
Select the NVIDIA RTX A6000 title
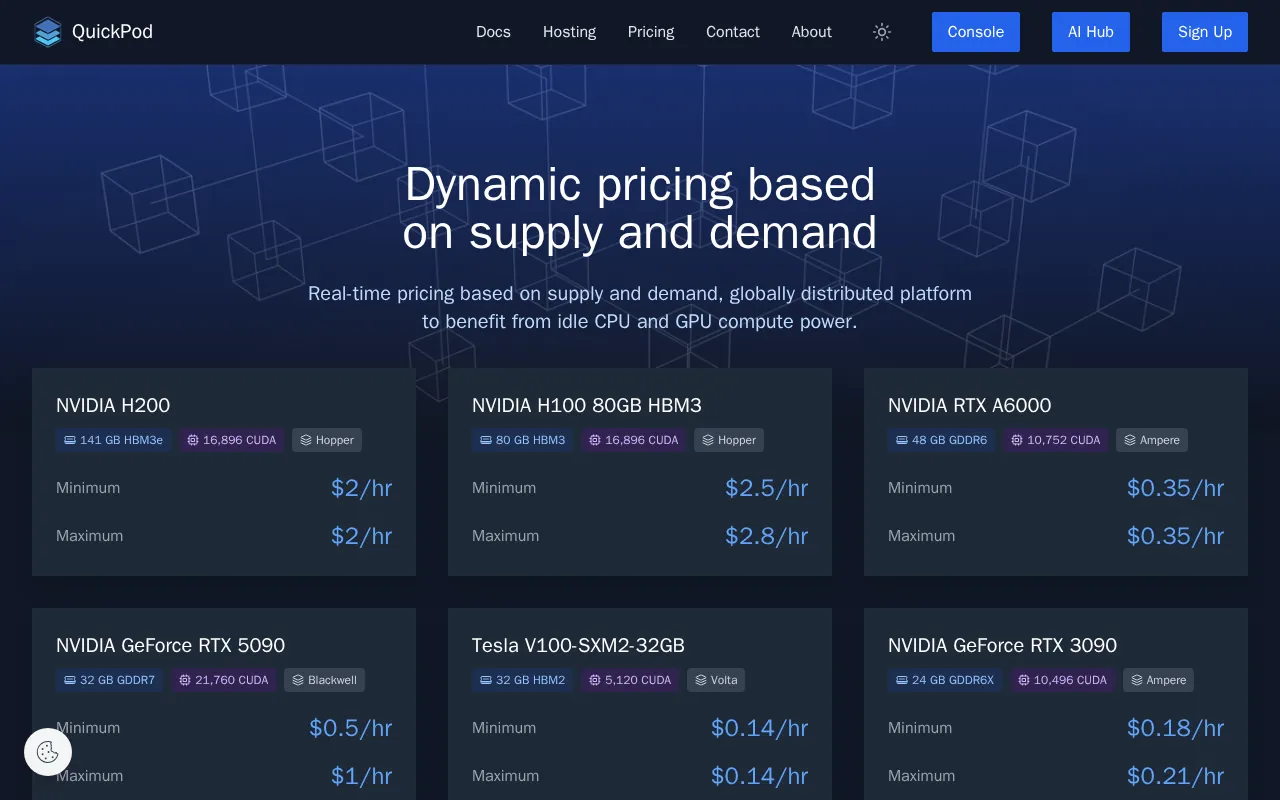point(969,405)
